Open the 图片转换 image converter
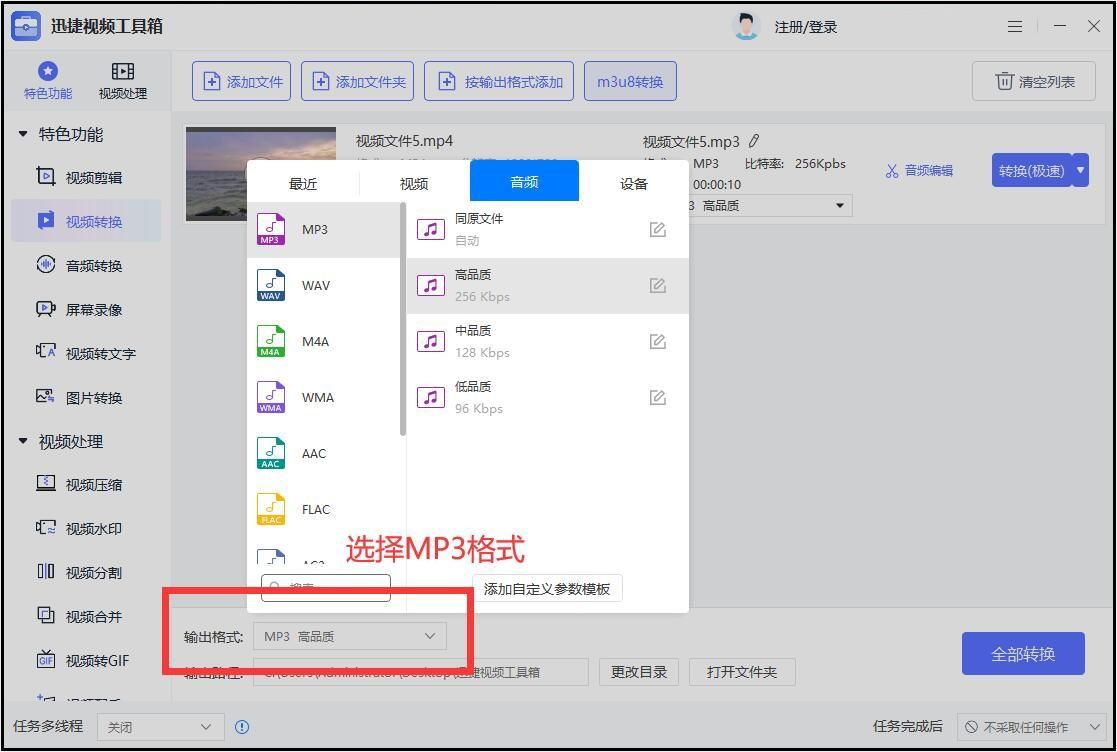 pyautogui.click(x=80, y=397)
